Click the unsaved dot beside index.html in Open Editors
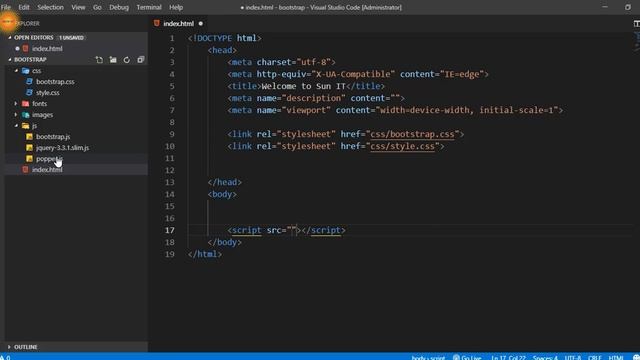The height and width of the screenshot is (360, 640). pyautogui.click(x=17, y=49)
